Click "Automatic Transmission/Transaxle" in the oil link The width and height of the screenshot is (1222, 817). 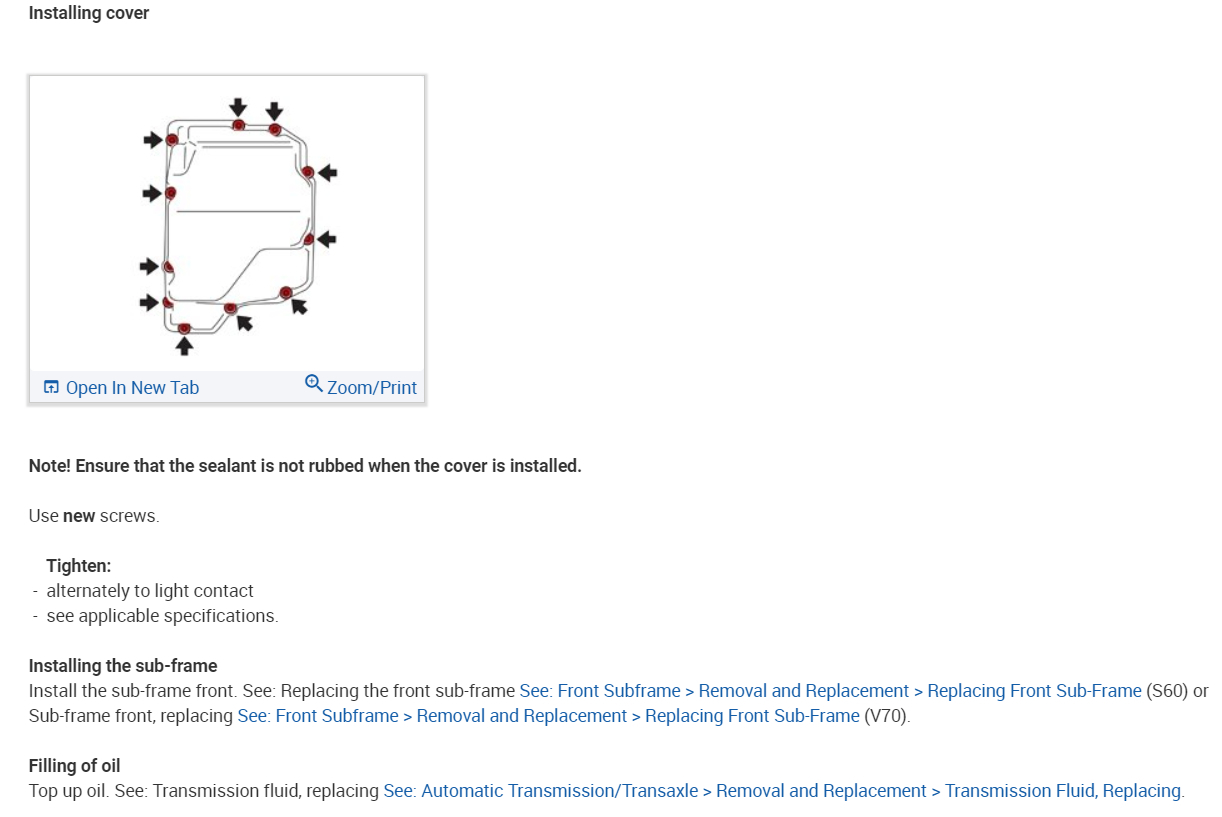(560, 791)
